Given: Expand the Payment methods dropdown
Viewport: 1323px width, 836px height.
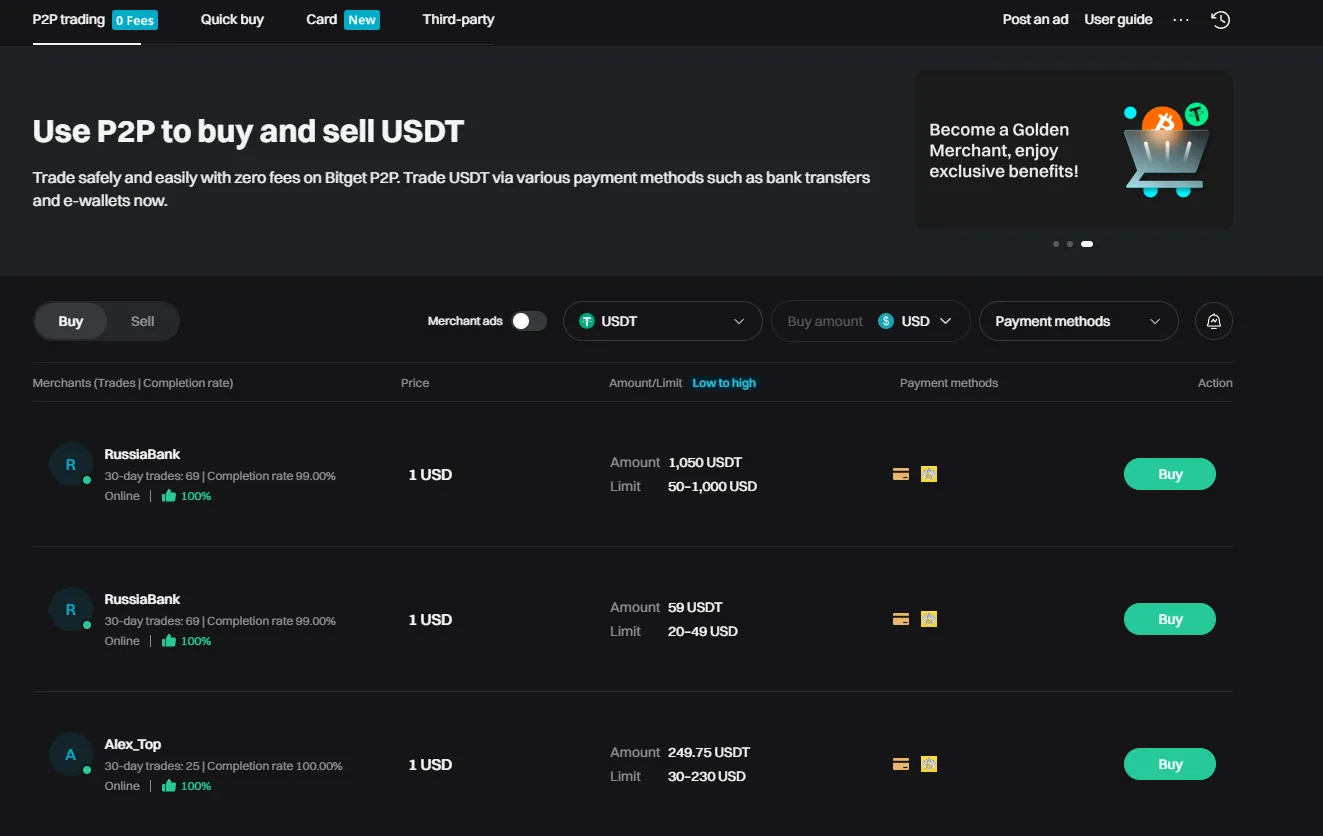Looking at the screenshot, I should click(x=1078, y=321).
